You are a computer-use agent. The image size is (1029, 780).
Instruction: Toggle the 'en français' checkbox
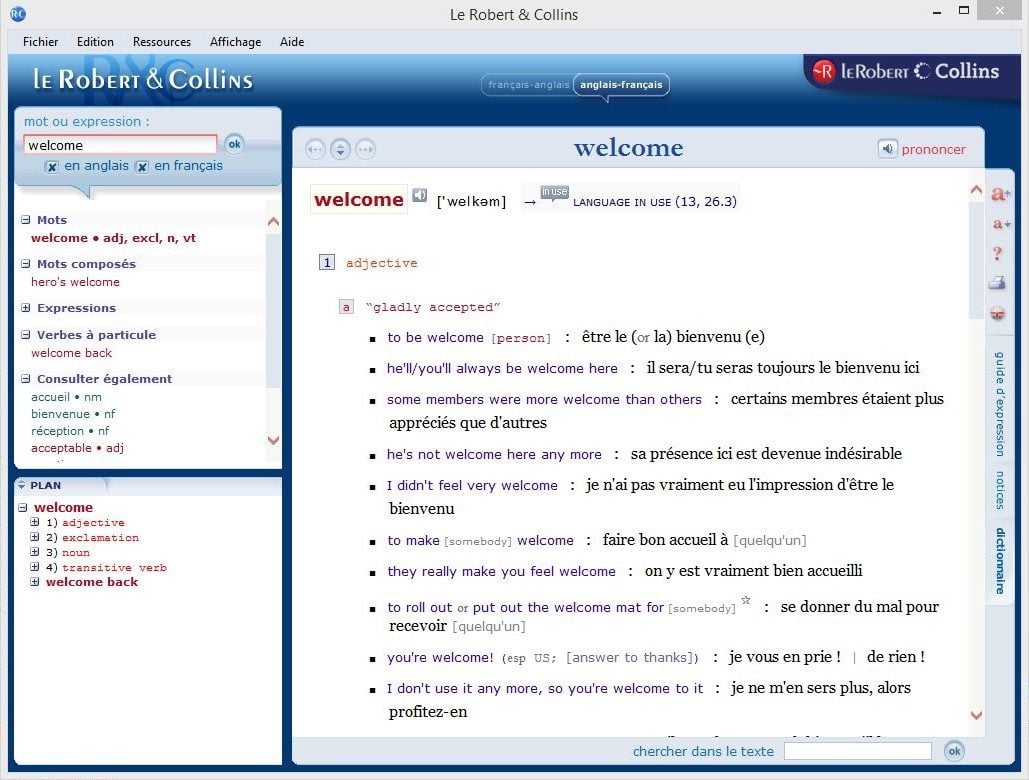pos(142,167)
